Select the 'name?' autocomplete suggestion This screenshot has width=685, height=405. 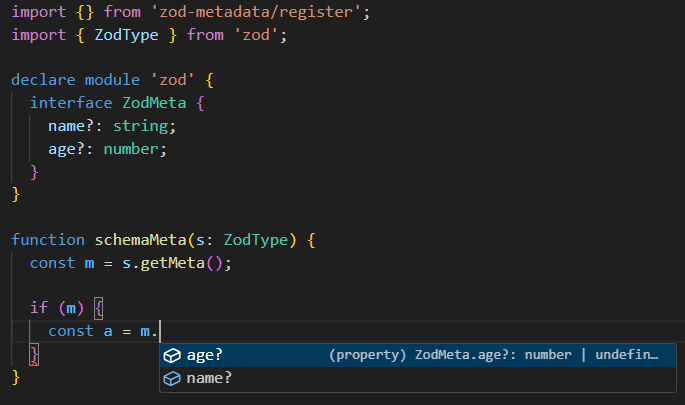(x=418, y=378)
